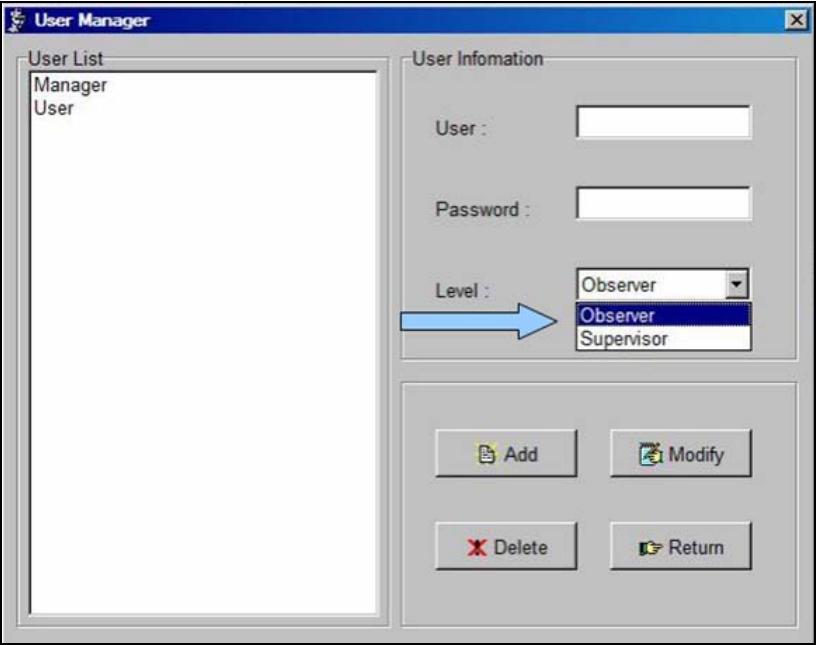Click the User Manager title bar icon
This screenshot has width=816, height=645.
click(x=18, y=20)
